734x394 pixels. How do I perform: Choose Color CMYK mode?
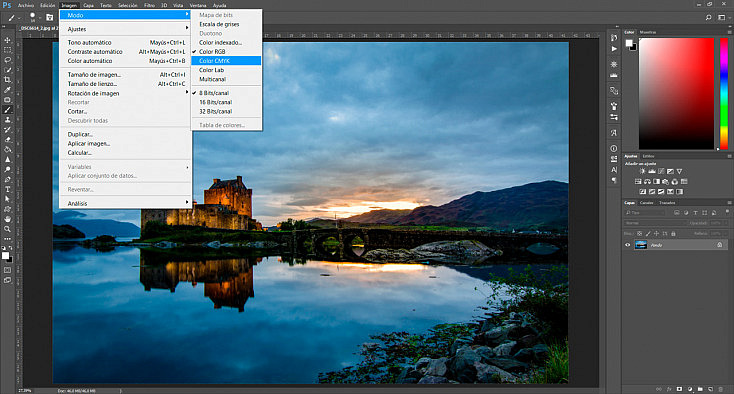(x=227, y=61)
